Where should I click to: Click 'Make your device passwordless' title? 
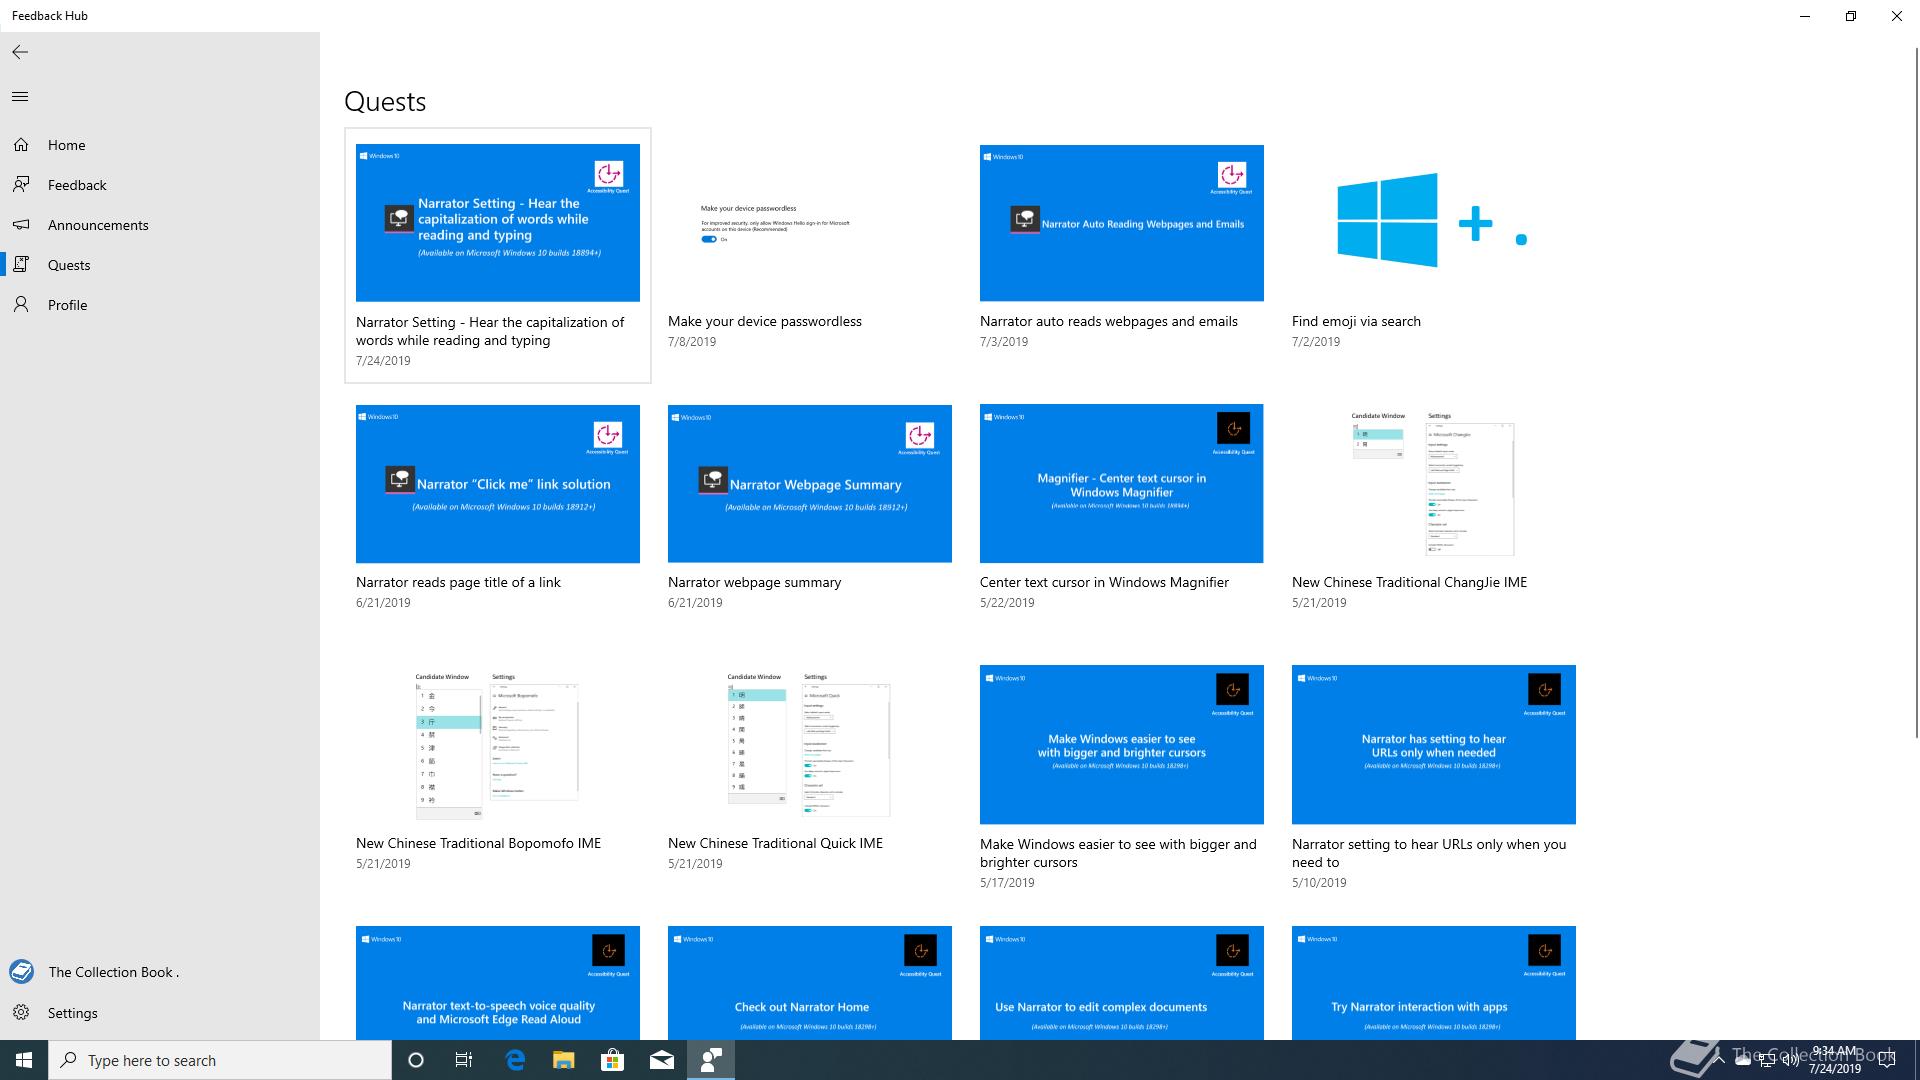pos(765,321)
